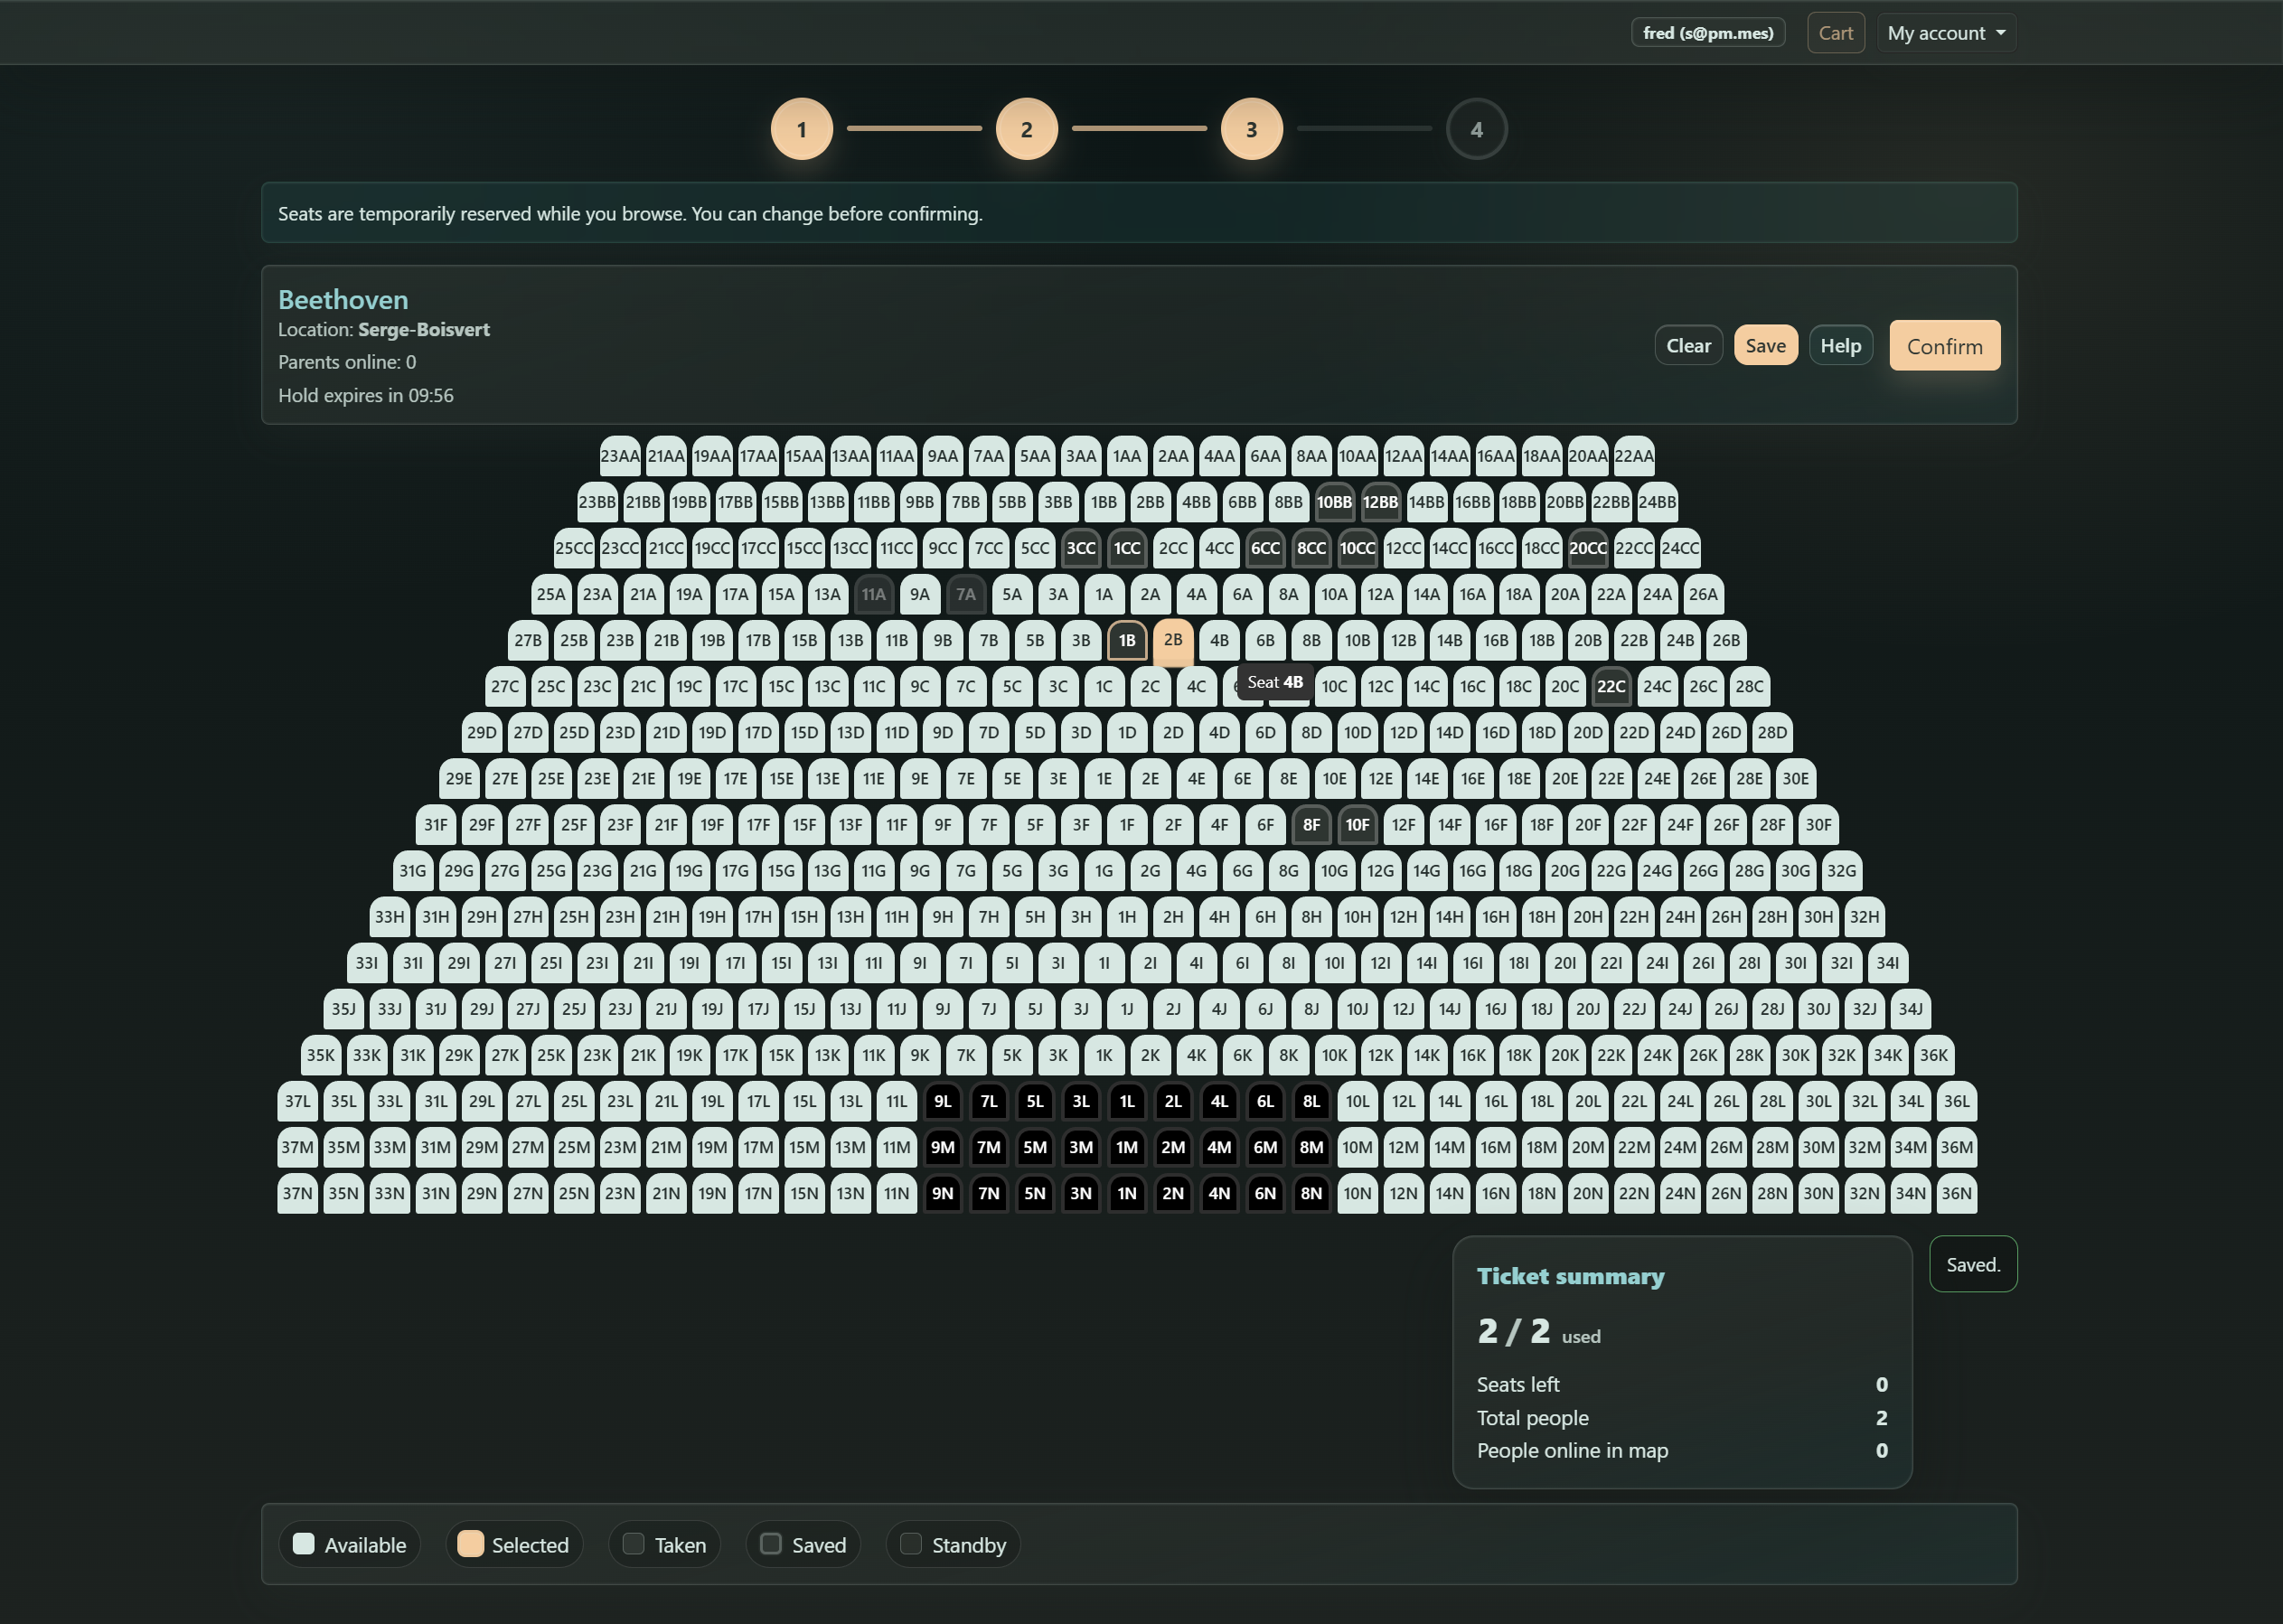This screenshot has height=1624, width=2283.
Task: Click the Selected legend item
Action: [x=514, y=1545]
